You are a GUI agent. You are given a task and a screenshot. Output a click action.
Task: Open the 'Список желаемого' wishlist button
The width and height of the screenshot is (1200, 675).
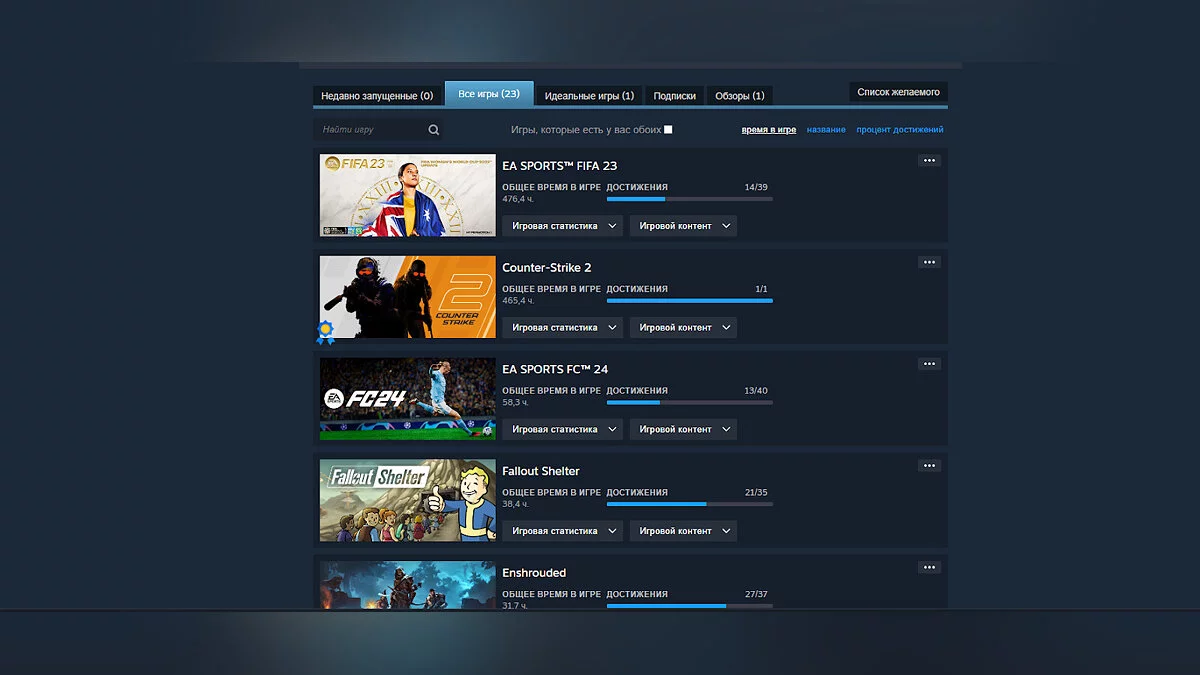point(898,91)
